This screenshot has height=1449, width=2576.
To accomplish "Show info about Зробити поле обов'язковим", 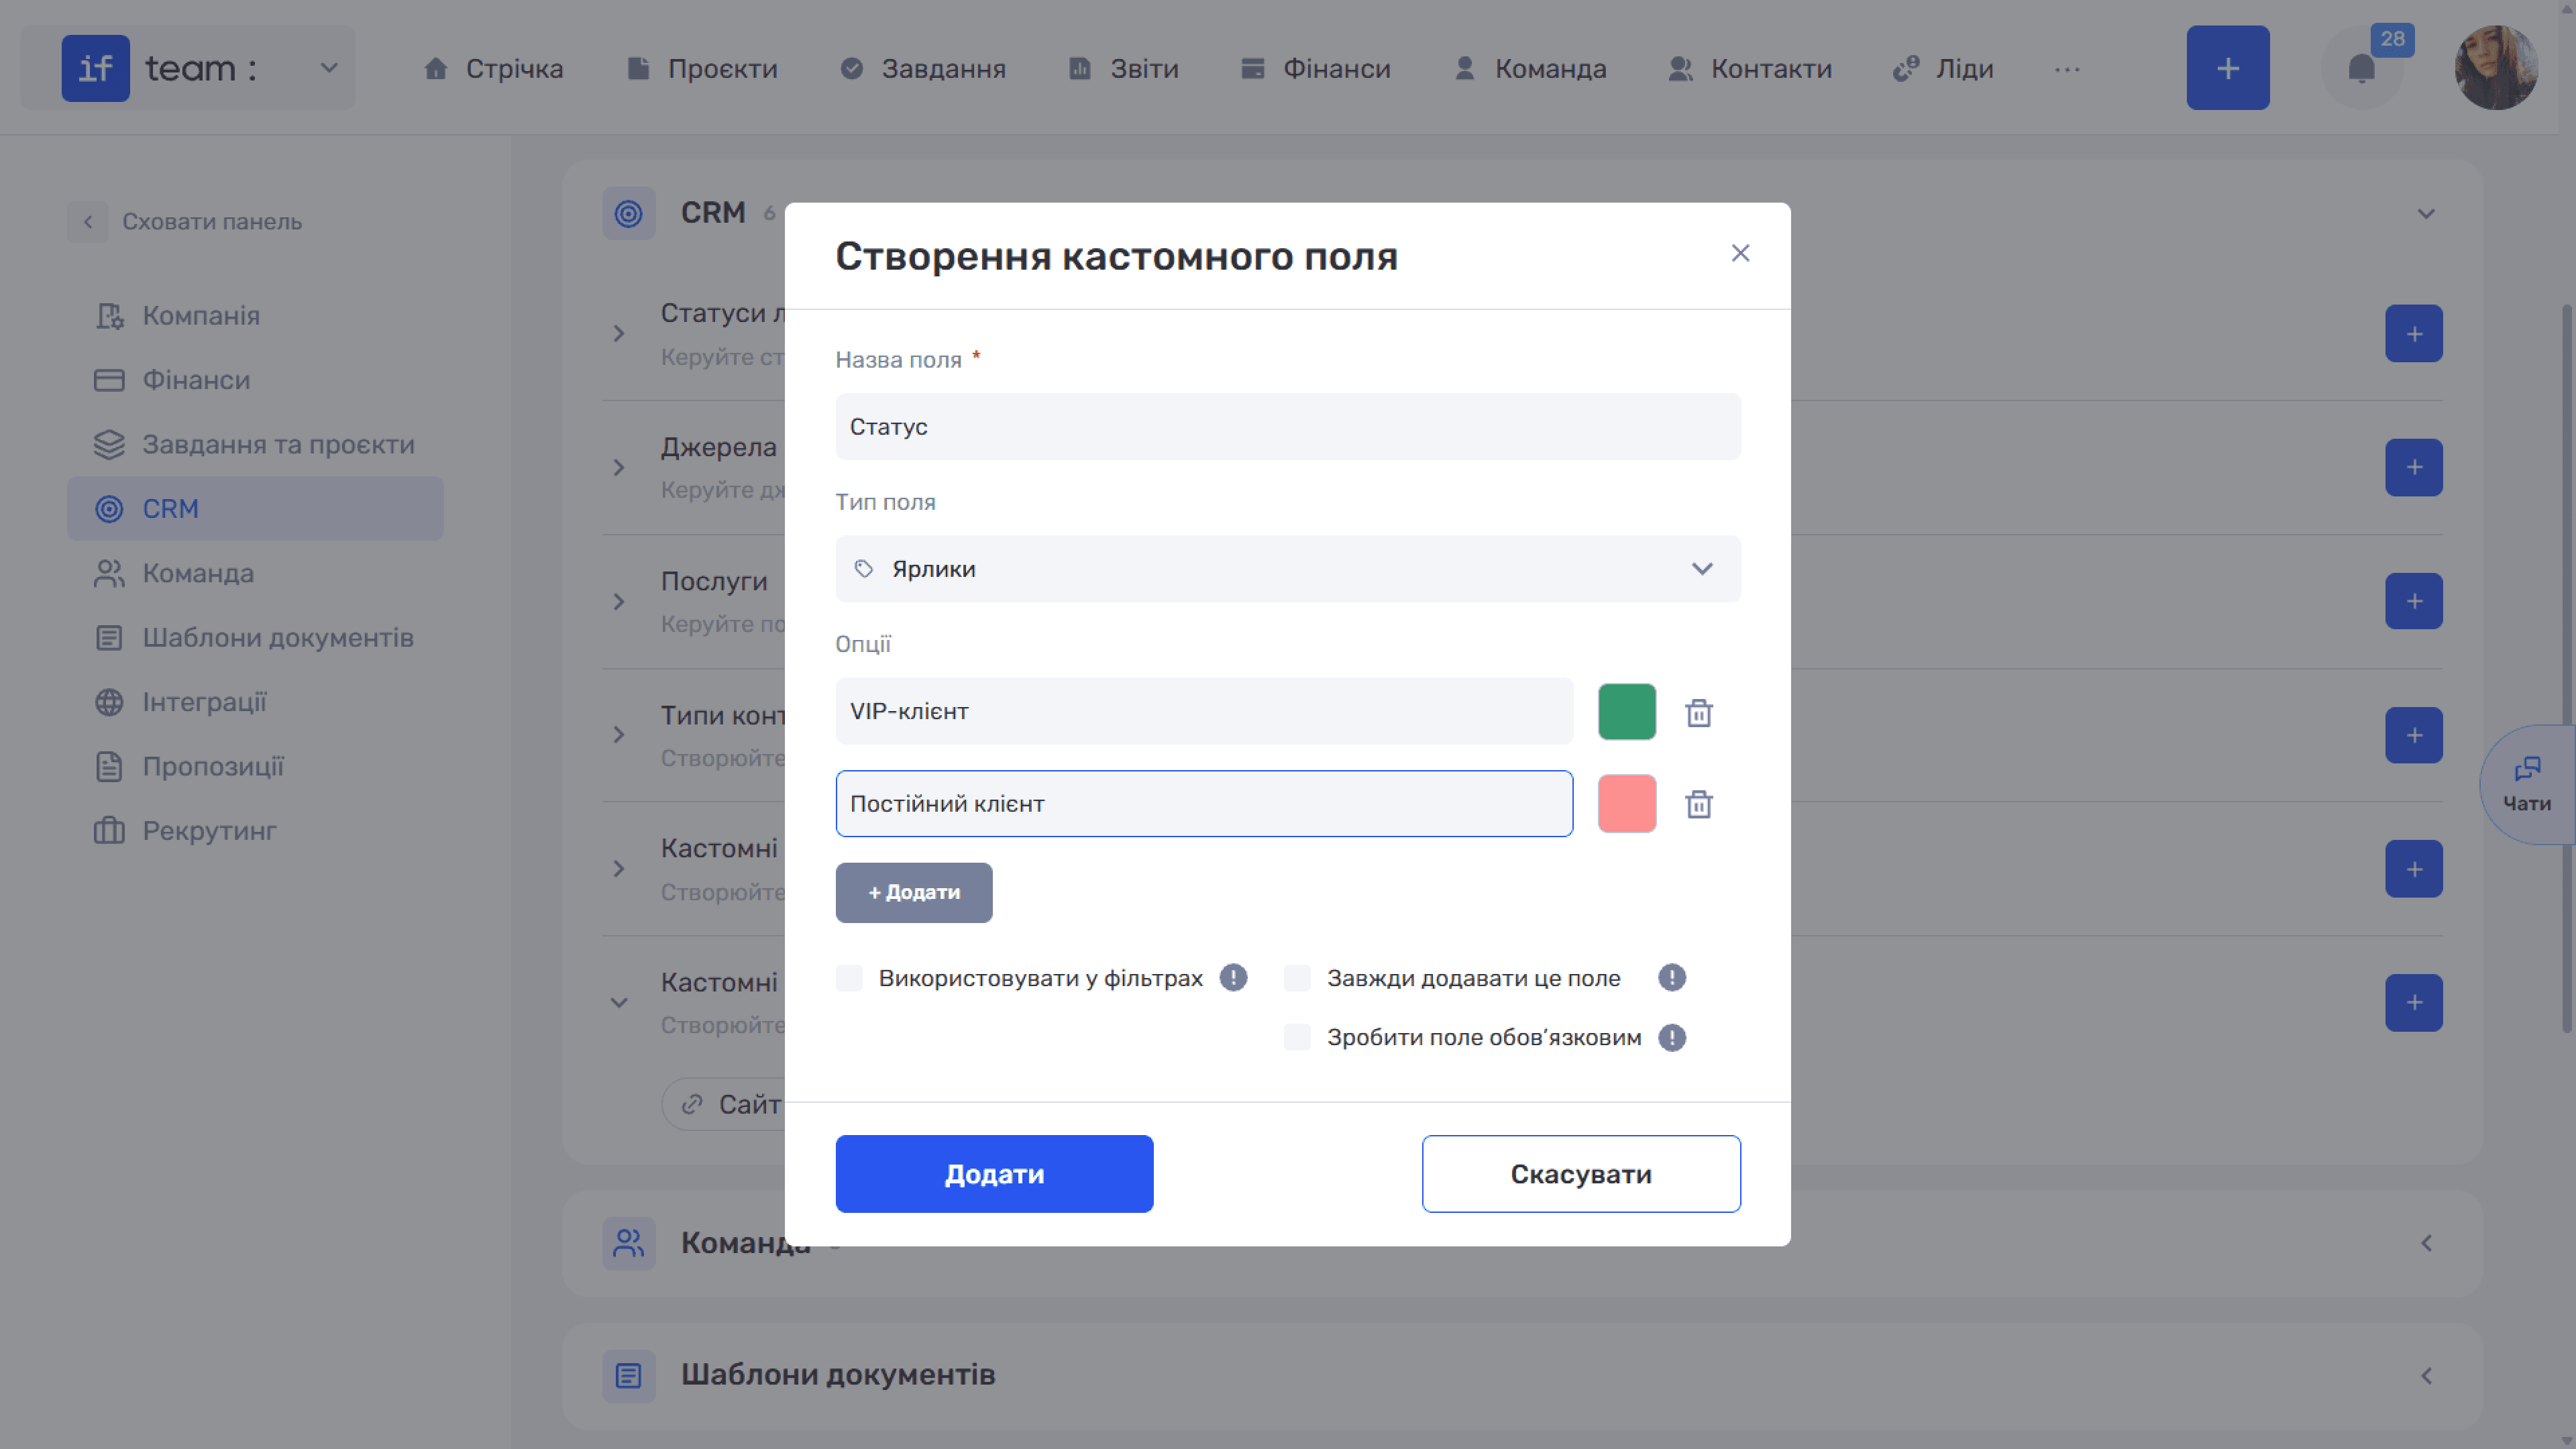I will click(1671, 1038).
